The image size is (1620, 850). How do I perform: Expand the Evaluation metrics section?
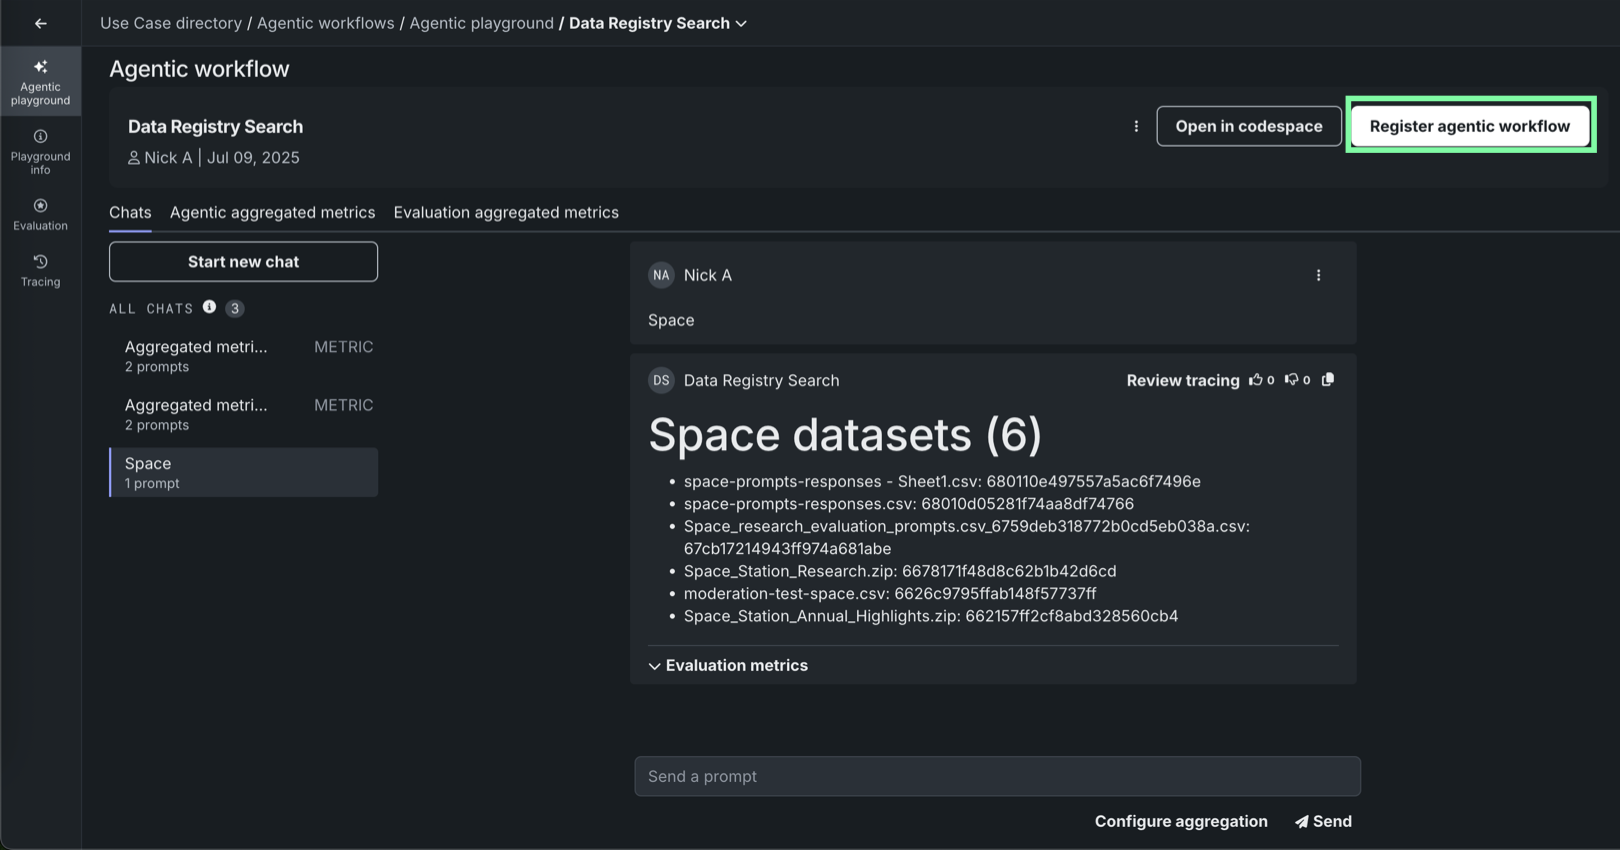point(728,665)
